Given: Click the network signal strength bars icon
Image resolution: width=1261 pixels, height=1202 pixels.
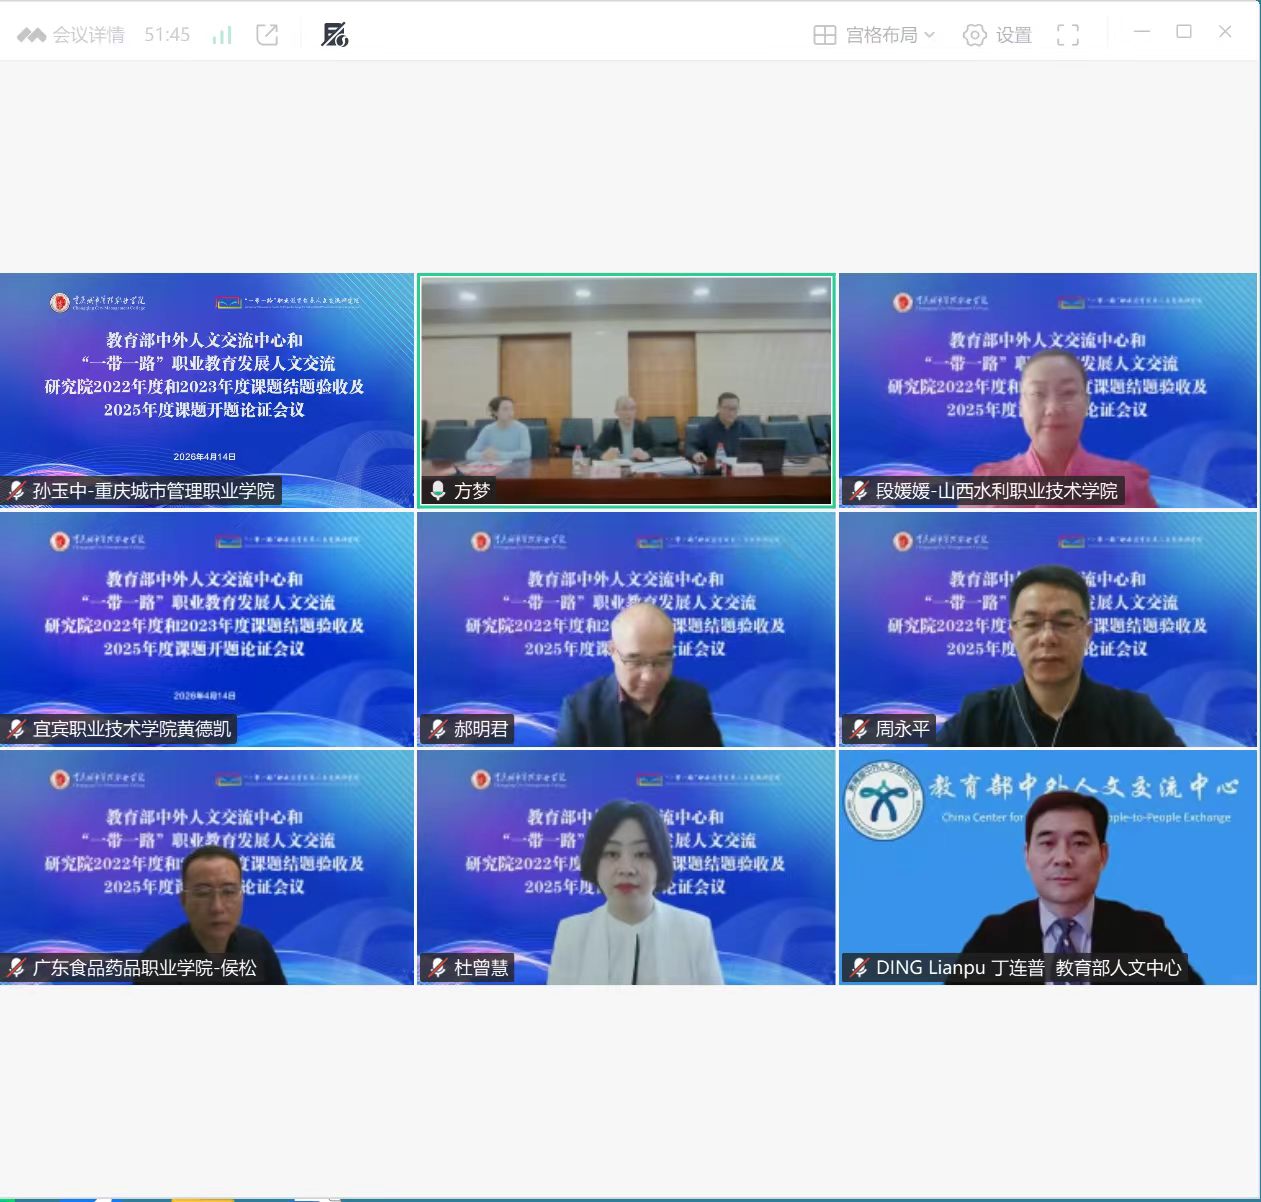Looking at the screenshot, I should coord(222,35).
